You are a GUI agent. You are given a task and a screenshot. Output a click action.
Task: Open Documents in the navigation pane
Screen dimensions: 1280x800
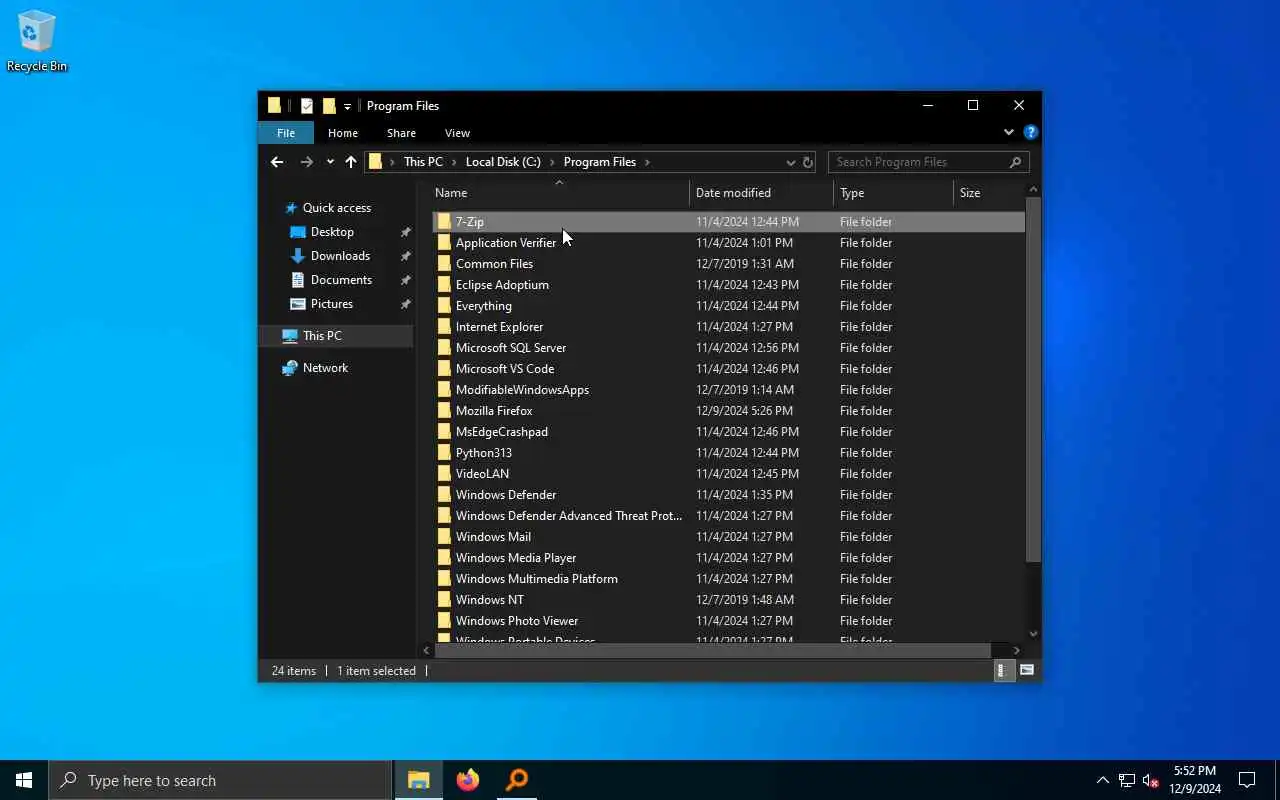[341, 280]
